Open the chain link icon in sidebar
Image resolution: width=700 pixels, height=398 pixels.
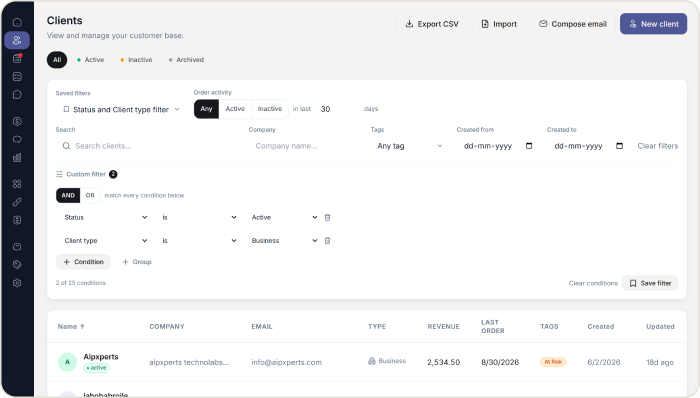17,202
